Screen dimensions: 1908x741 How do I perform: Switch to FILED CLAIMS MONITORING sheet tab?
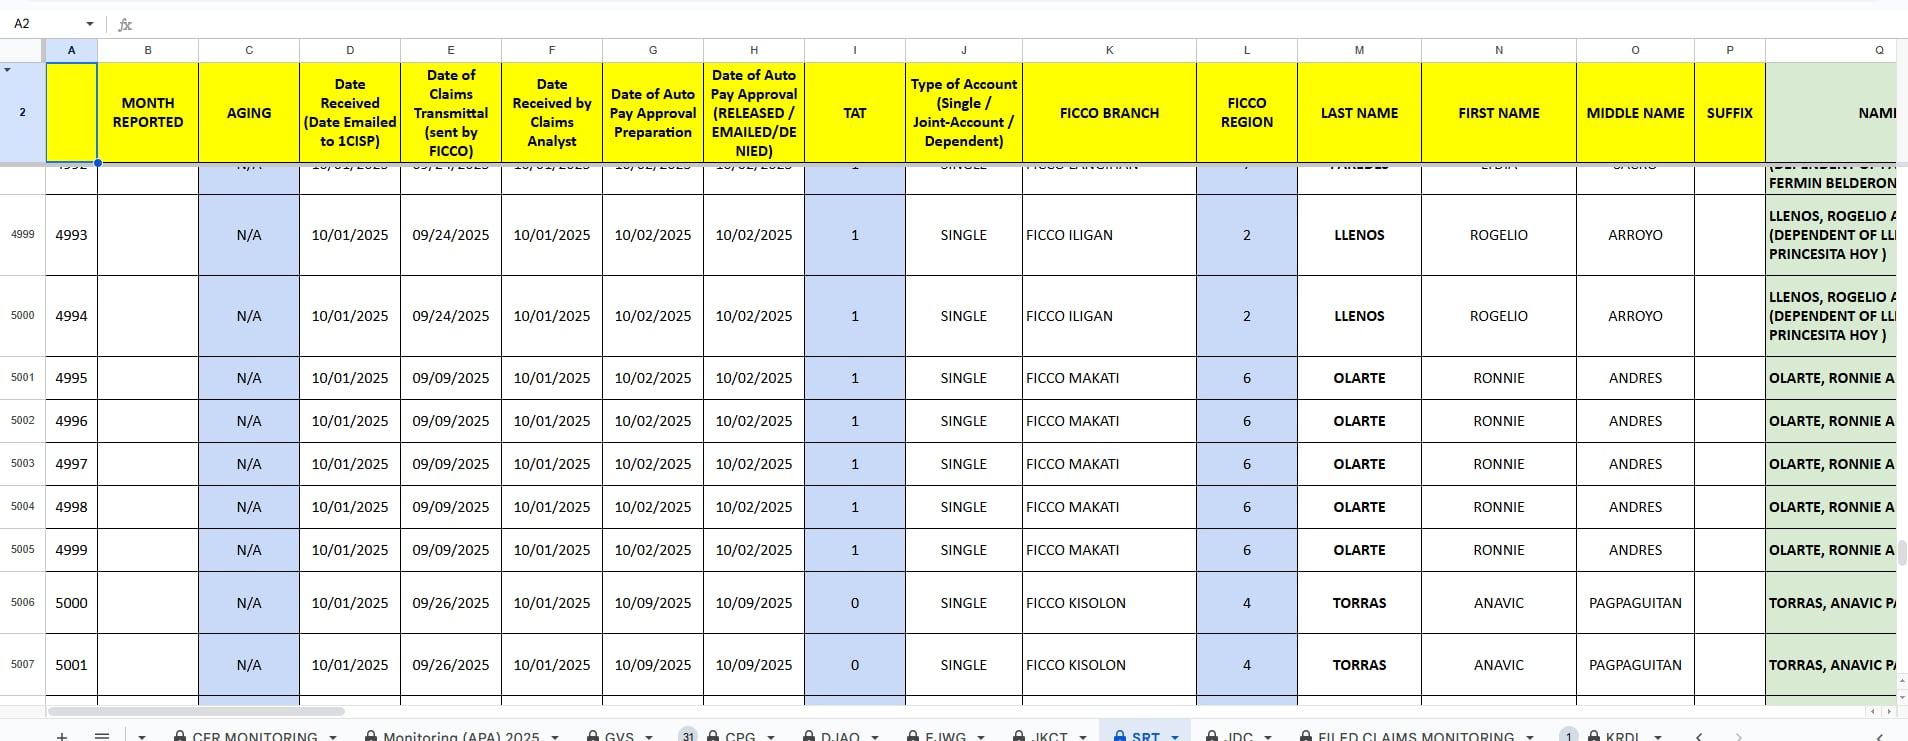pyautogui.click(x=1415, y=736)
